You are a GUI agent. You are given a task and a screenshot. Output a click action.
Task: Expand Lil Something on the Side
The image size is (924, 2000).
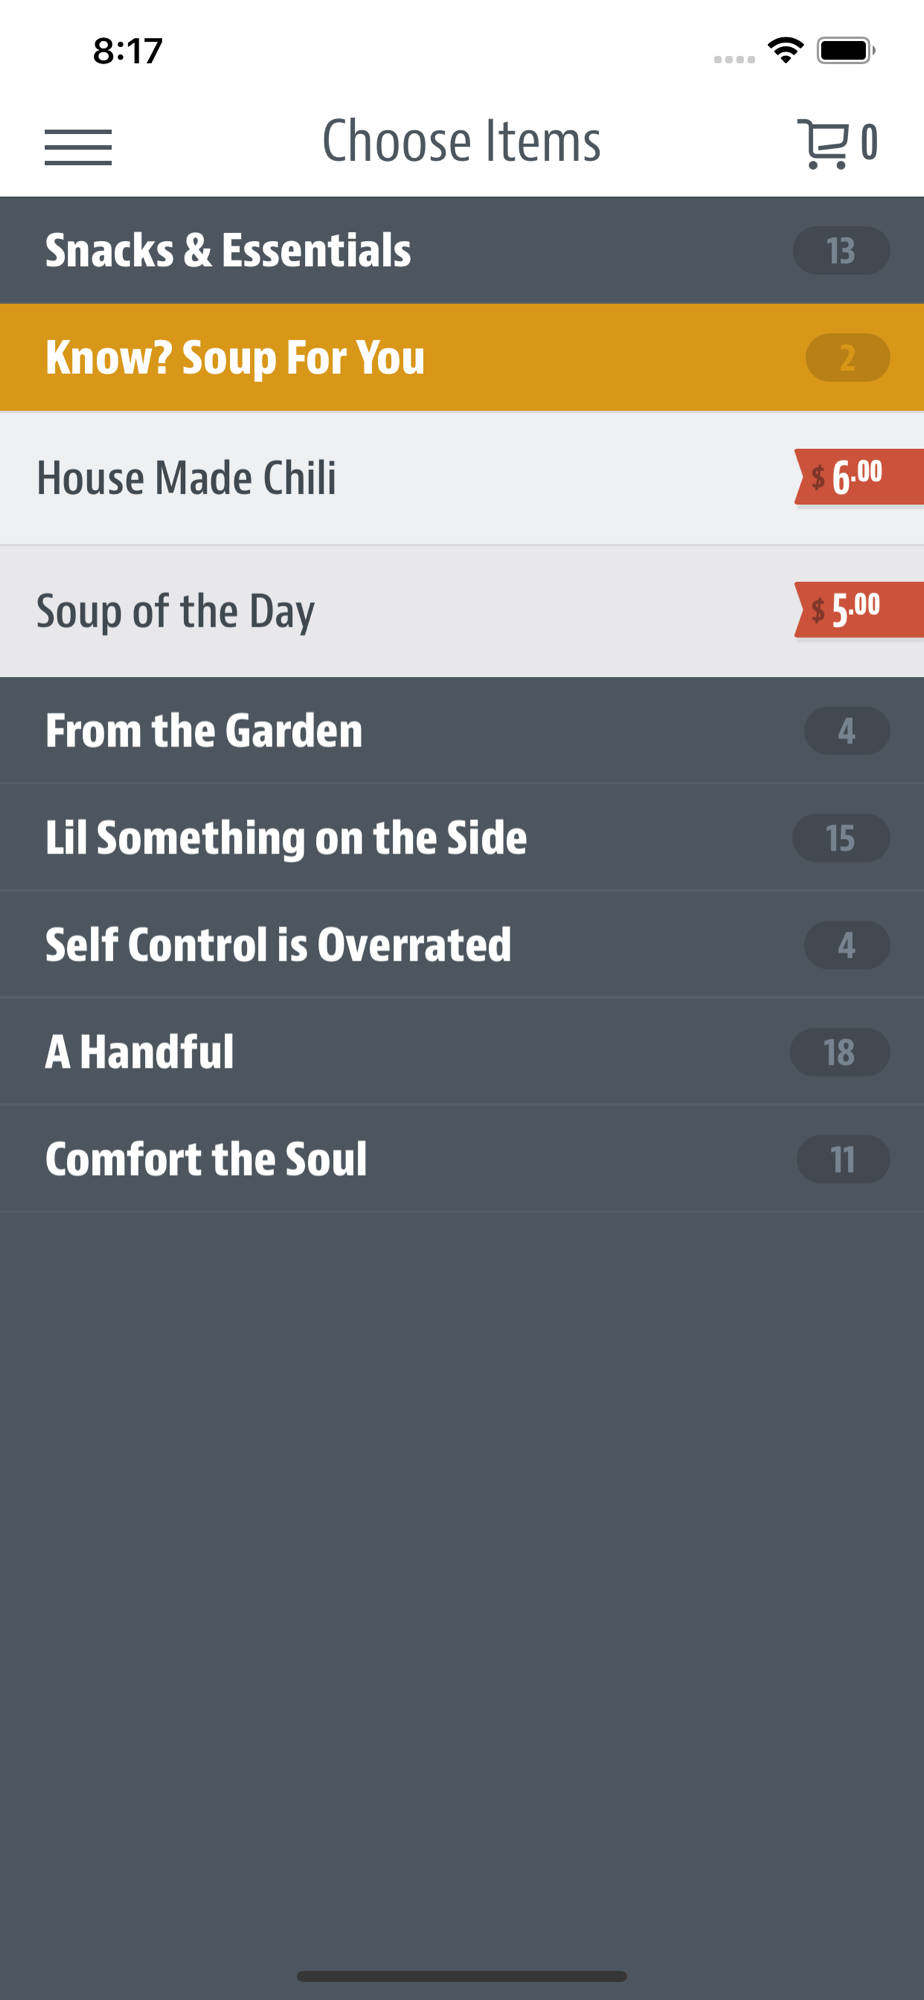tap(462, 838)
